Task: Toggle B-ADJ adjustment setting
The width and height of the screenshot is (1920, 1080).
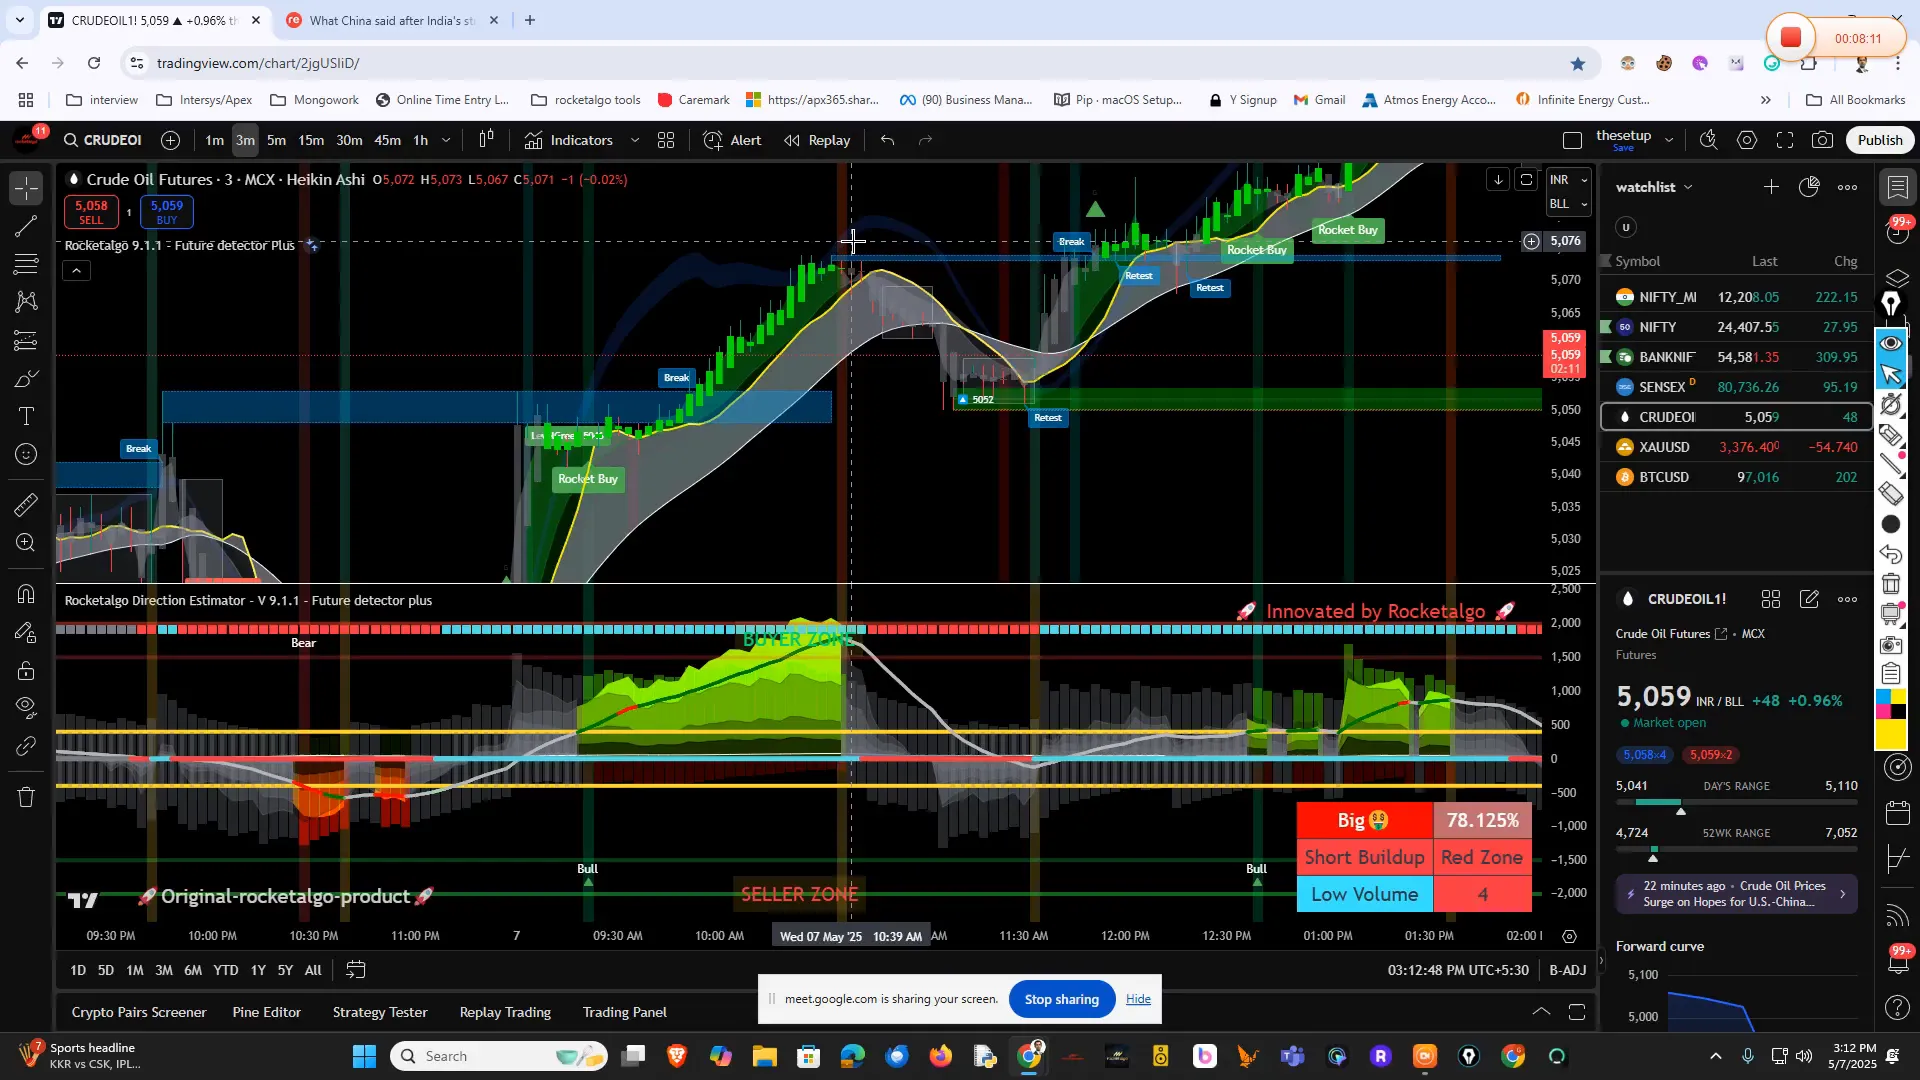Action: click(x=1567, y=970)
